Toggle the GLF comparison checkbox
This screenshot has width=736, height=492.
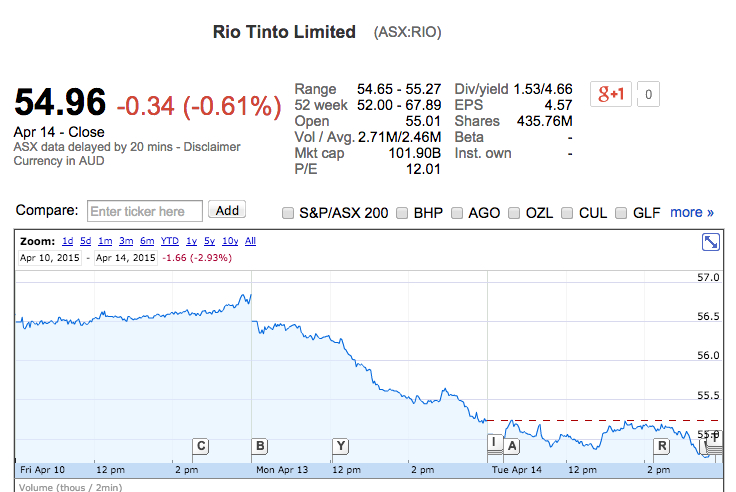(x=622, y=213)
